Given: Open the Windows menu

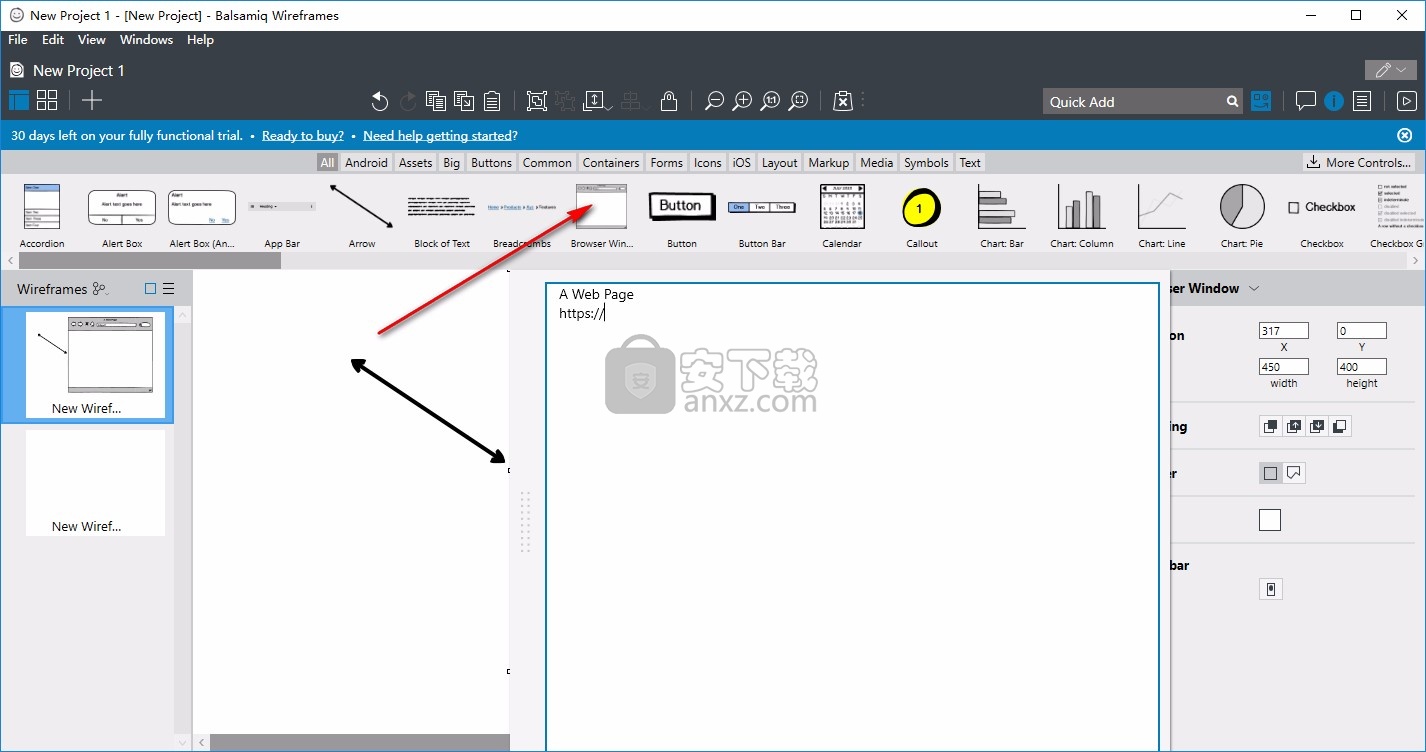Looking at the screenshot, I should (146, 40).
